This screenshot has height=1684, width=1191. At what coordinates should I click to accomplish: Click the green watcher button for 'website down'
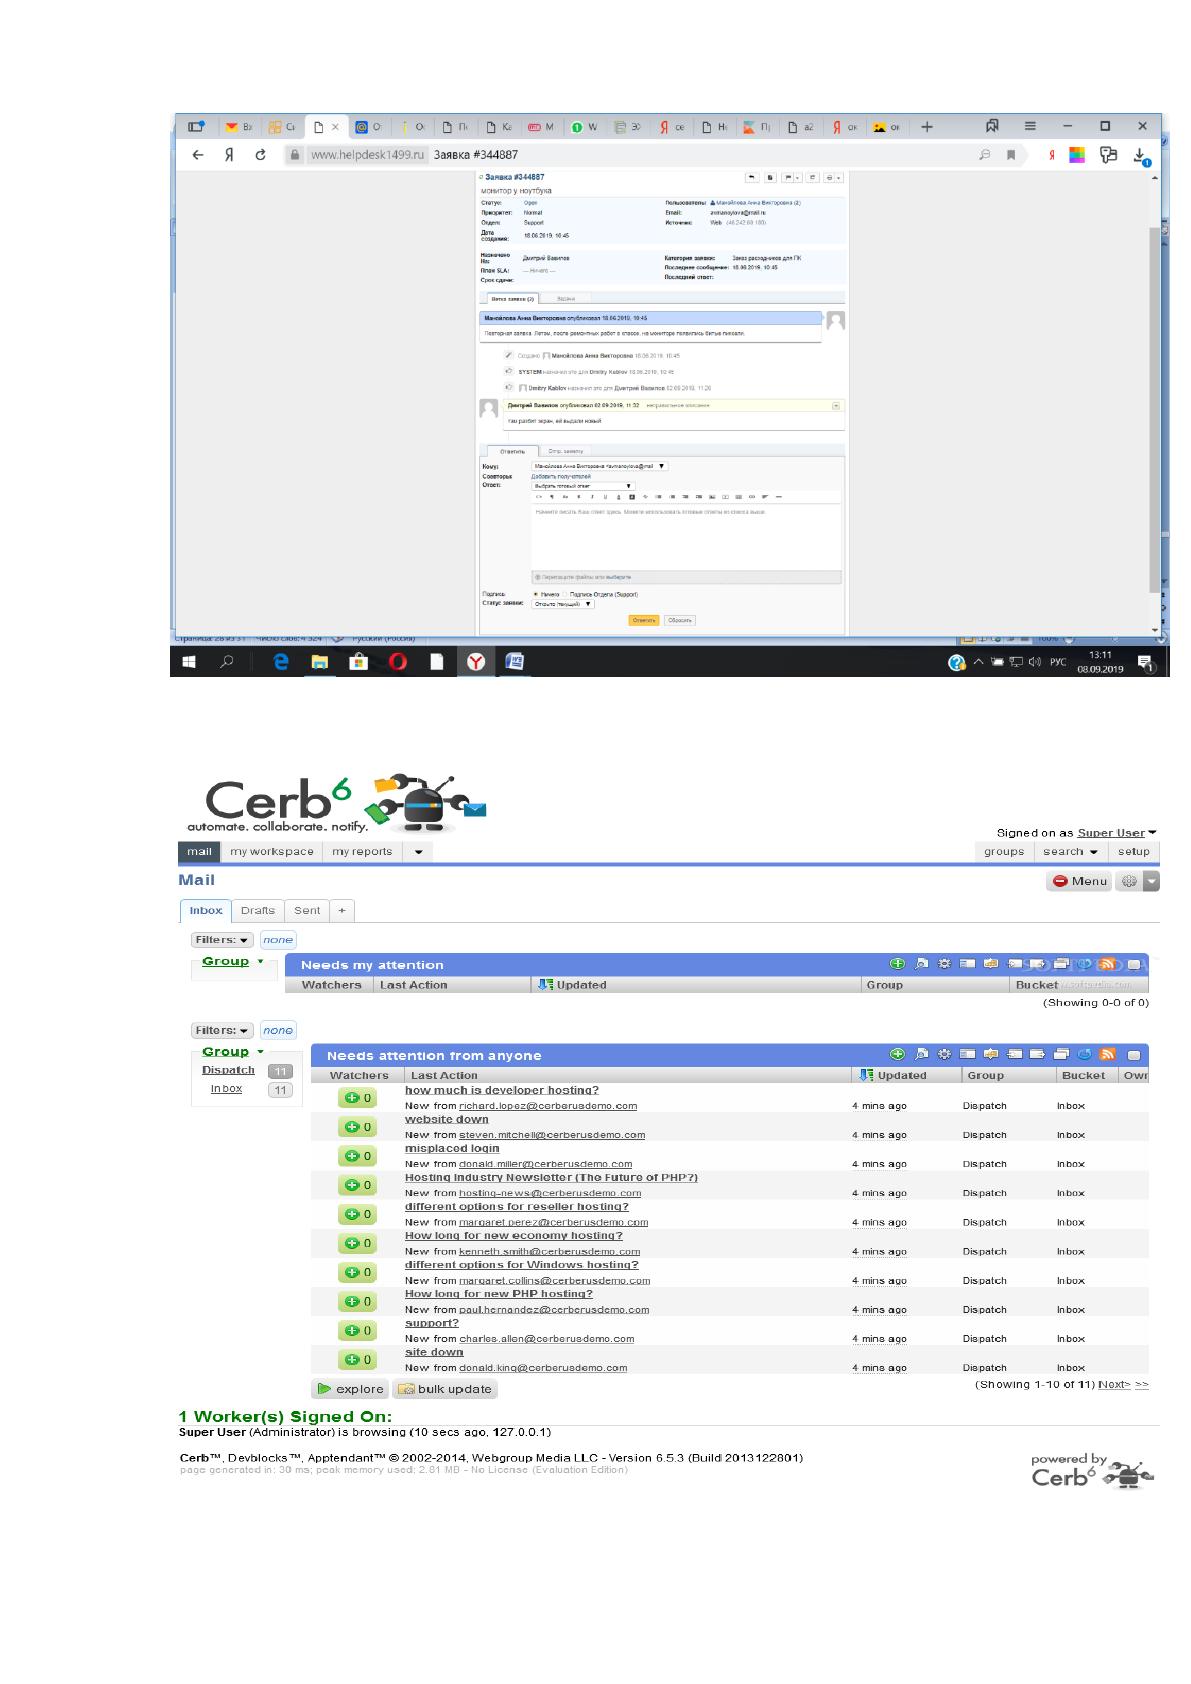point(357,1127)
